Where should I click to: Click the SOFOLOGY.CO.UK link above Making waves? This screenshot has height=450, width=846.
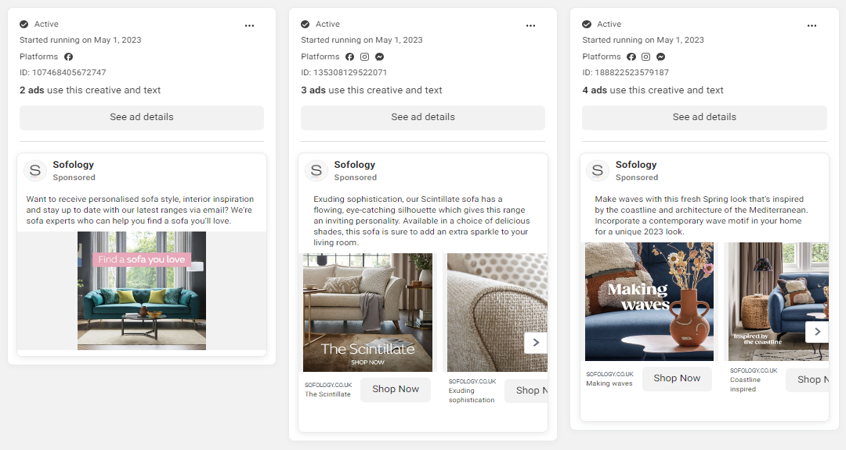click(x=610, y=374)
